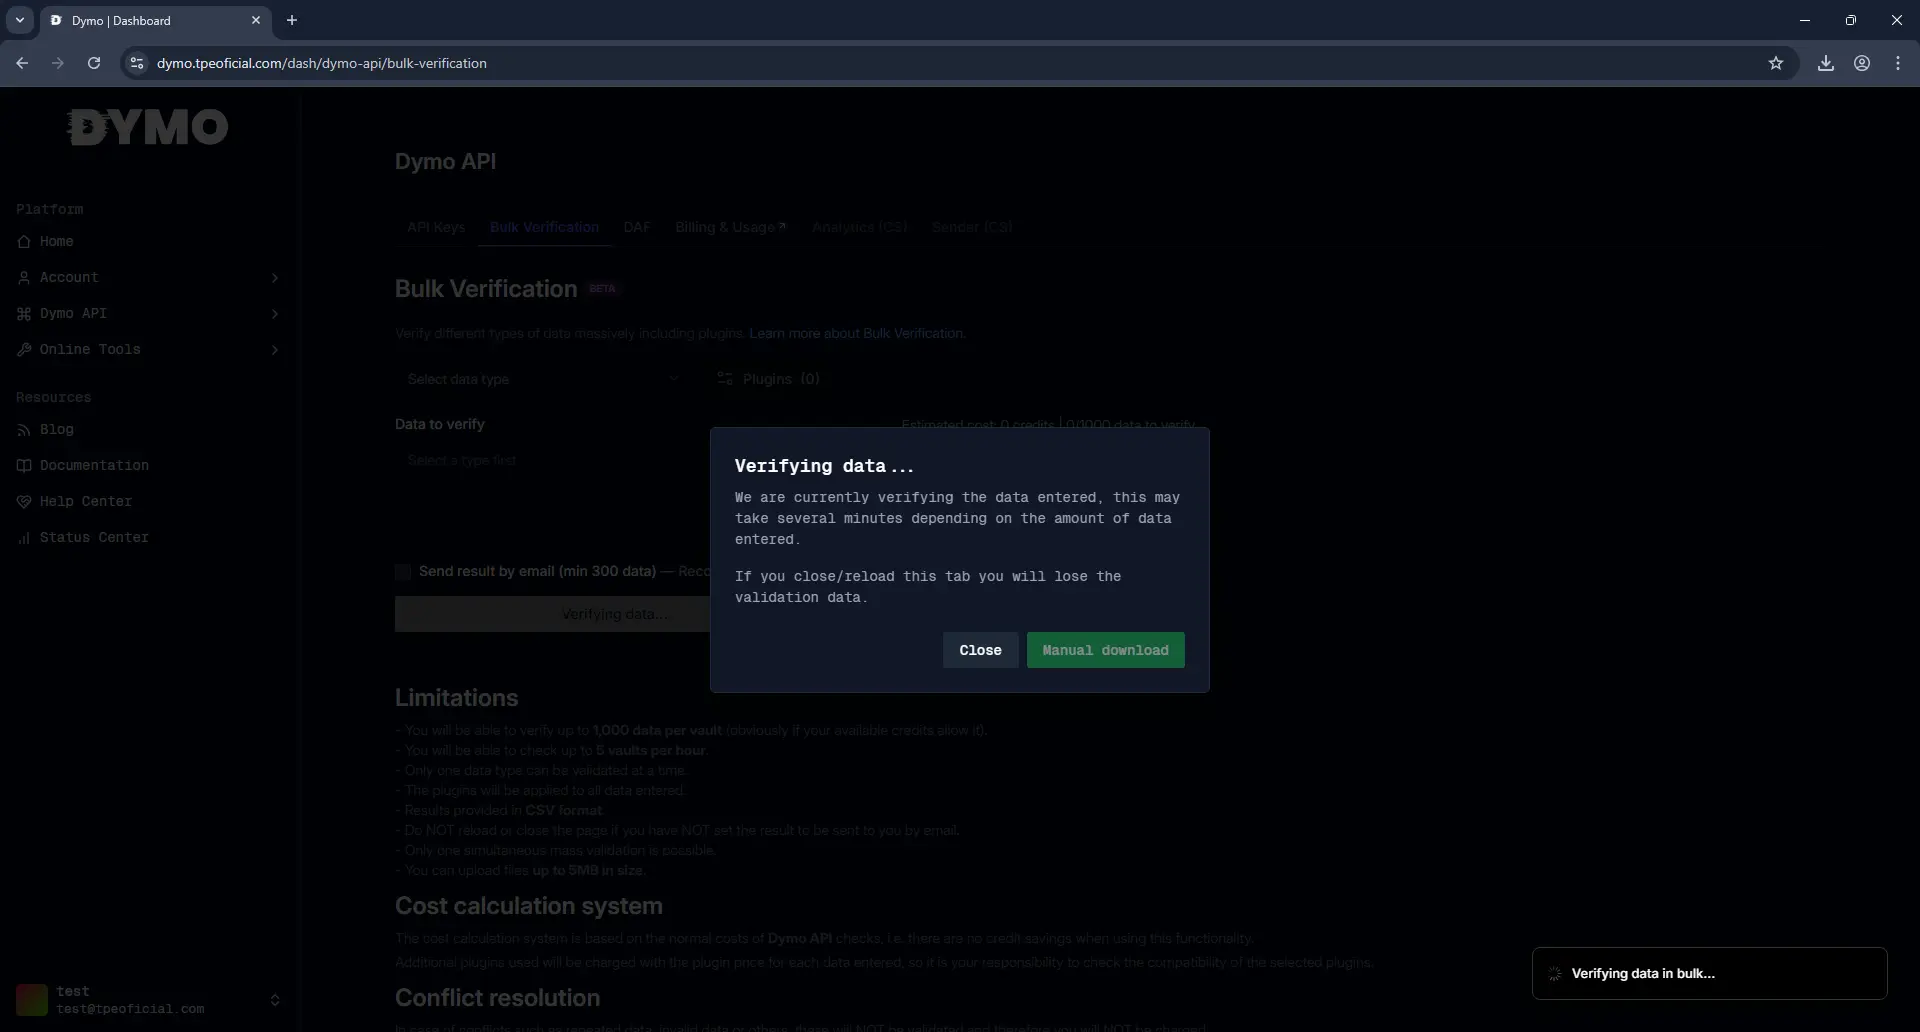Open the Documentation book icon

point(24,466)
